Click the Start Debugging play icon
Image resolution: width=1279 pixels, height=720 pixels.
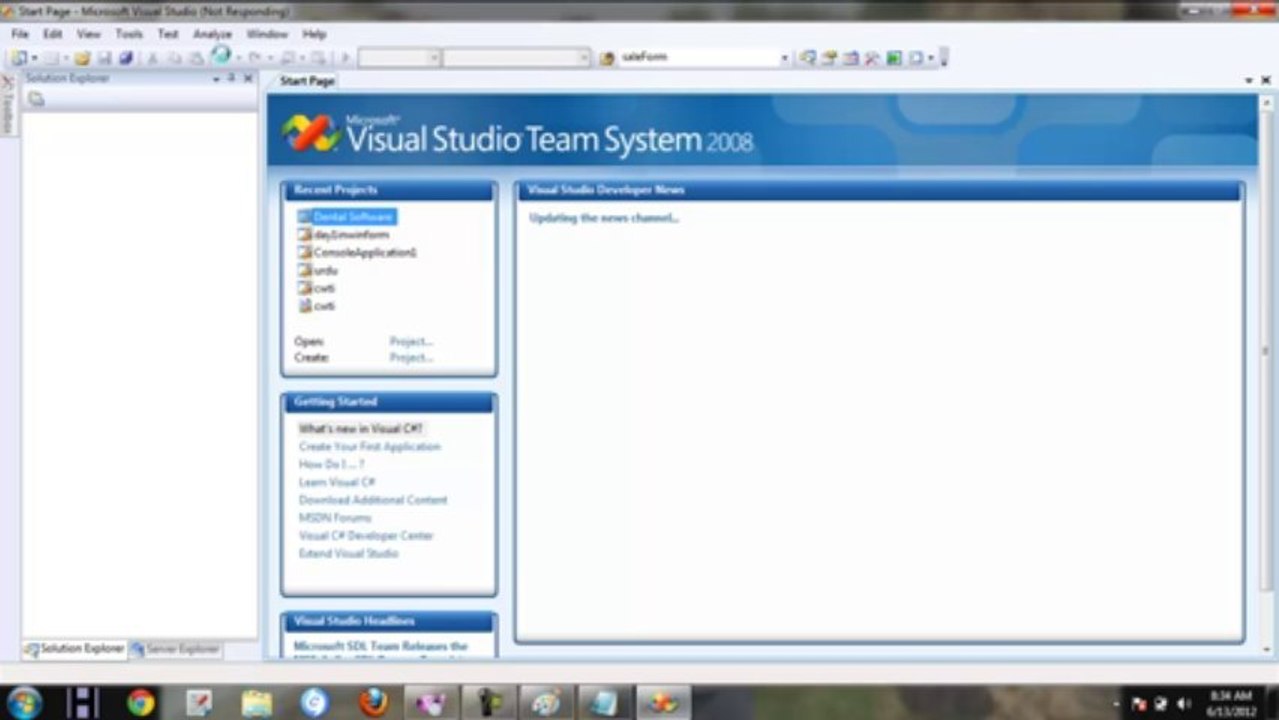[x=345, y=58]
